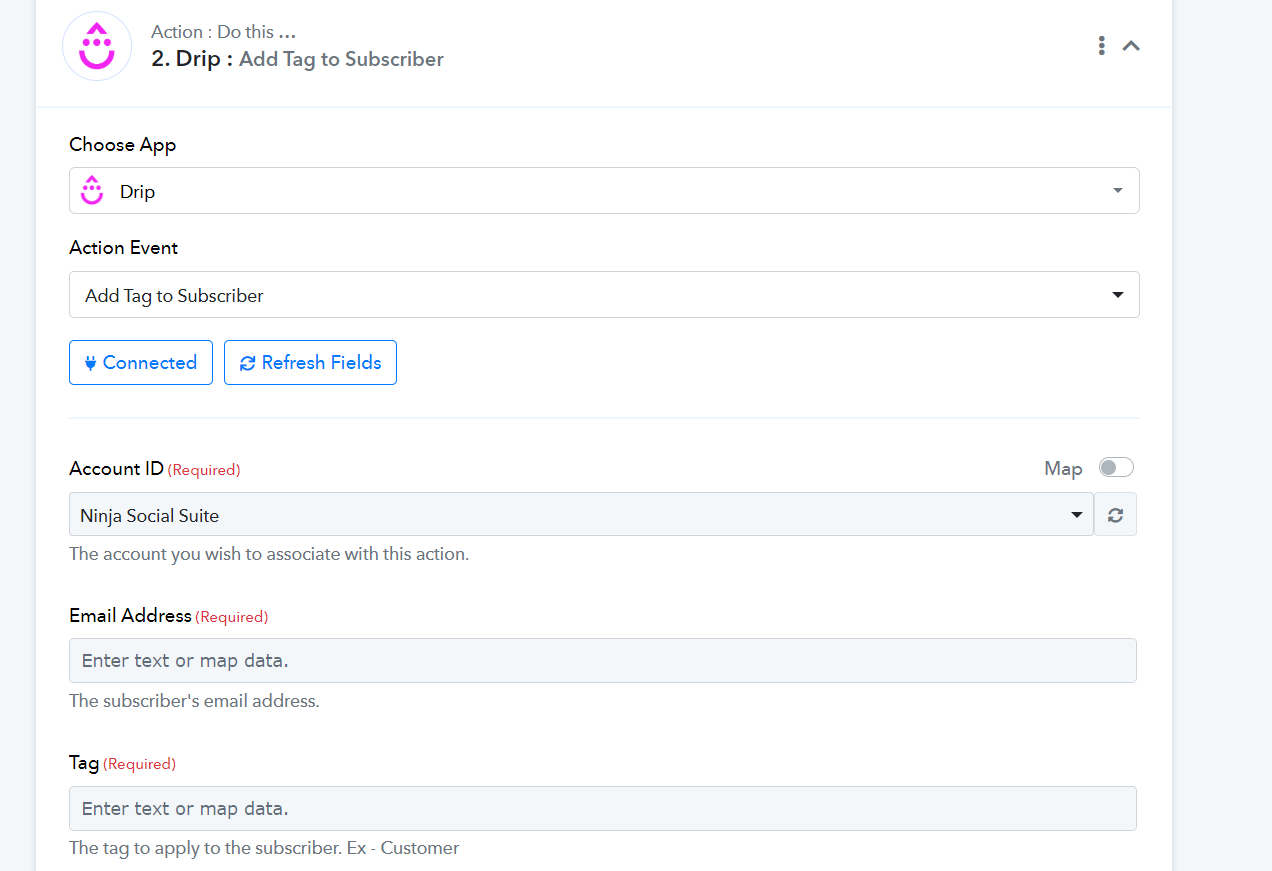Screen dimensions: 1272x871
Task: Click the 'Action Event' label
Action: tap(123, 247)
